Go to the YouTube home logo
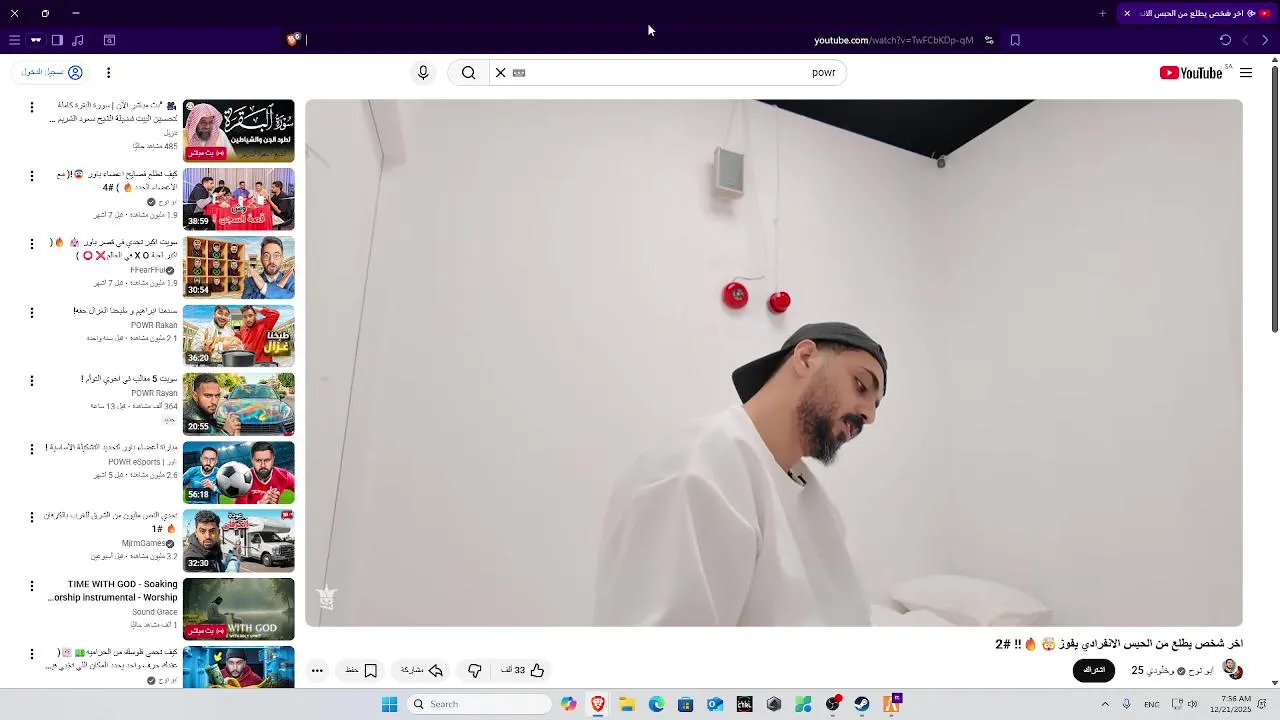The image size is (1280, 720). click(1191, 73)
